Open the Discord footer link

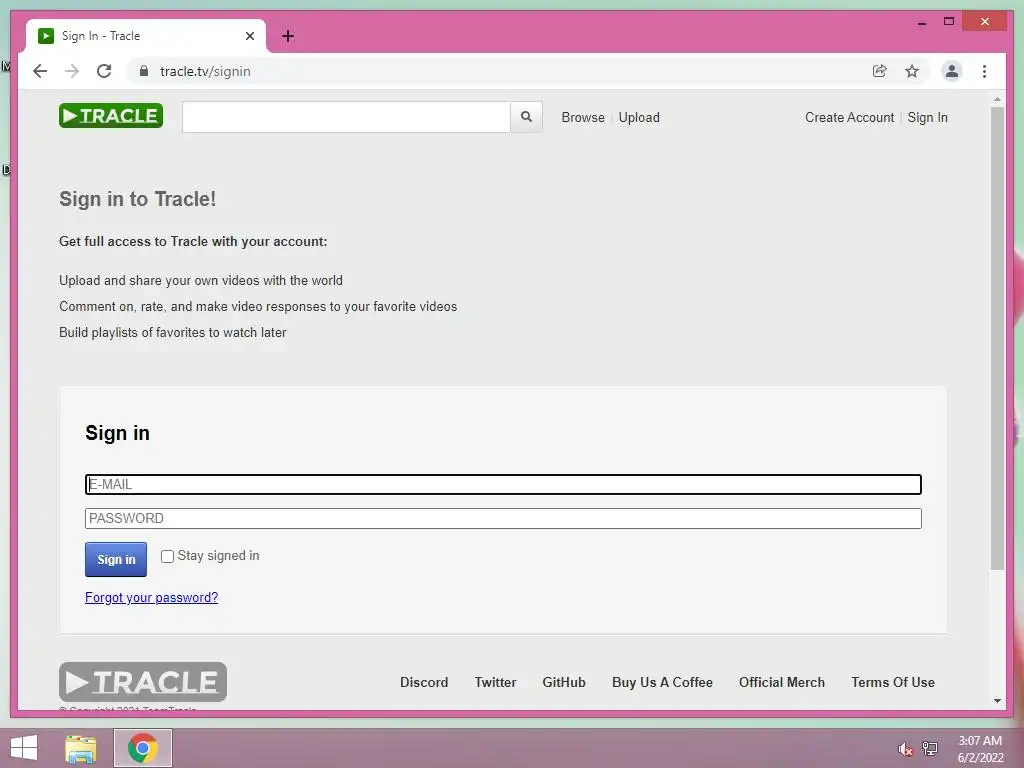click(424, 682)
